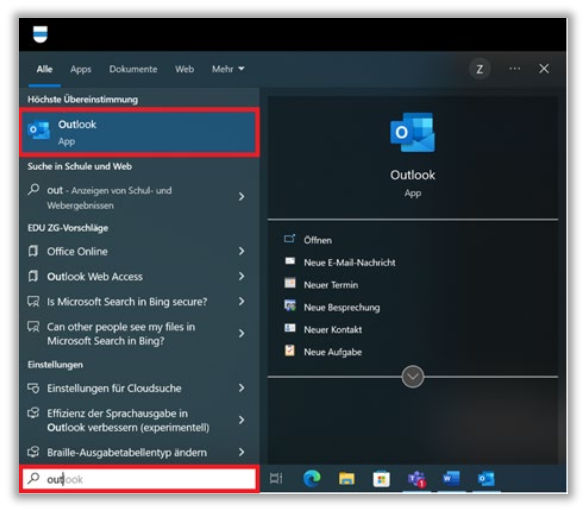The image size is (584, 510).
Task: Choose Neuer Termin action
Action: (x=331, y=285)
